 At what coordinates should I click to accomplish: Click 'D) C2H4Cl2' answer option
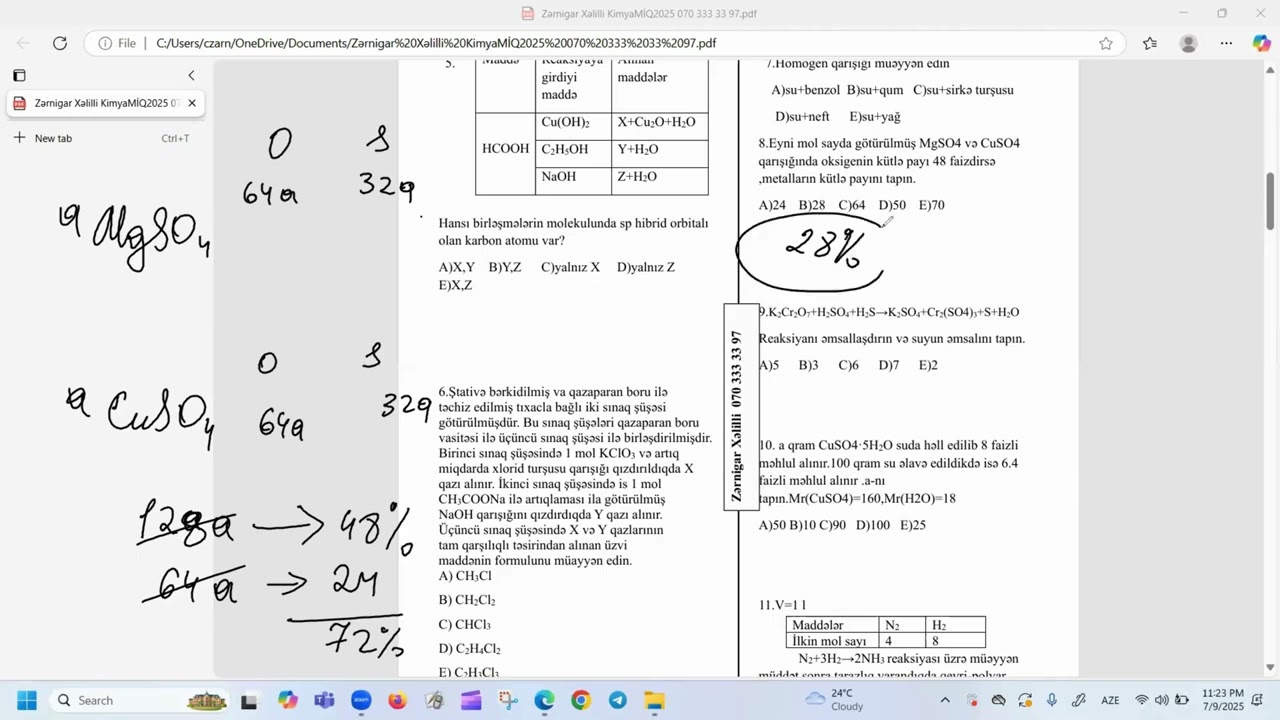(x=469, y=649)
